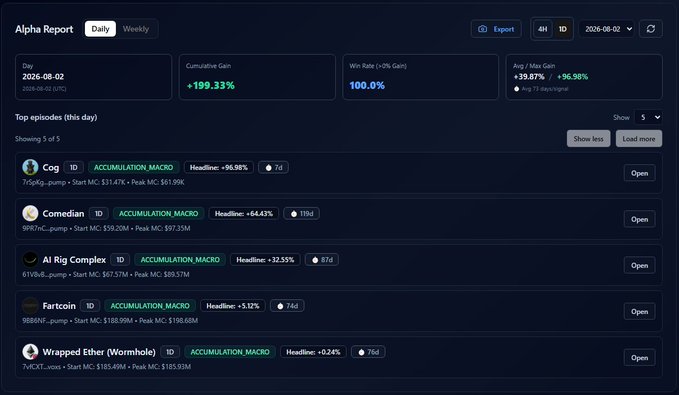Open the Cog episode
This screenshot has width=679, height=395.
click(x=640, y=173)
